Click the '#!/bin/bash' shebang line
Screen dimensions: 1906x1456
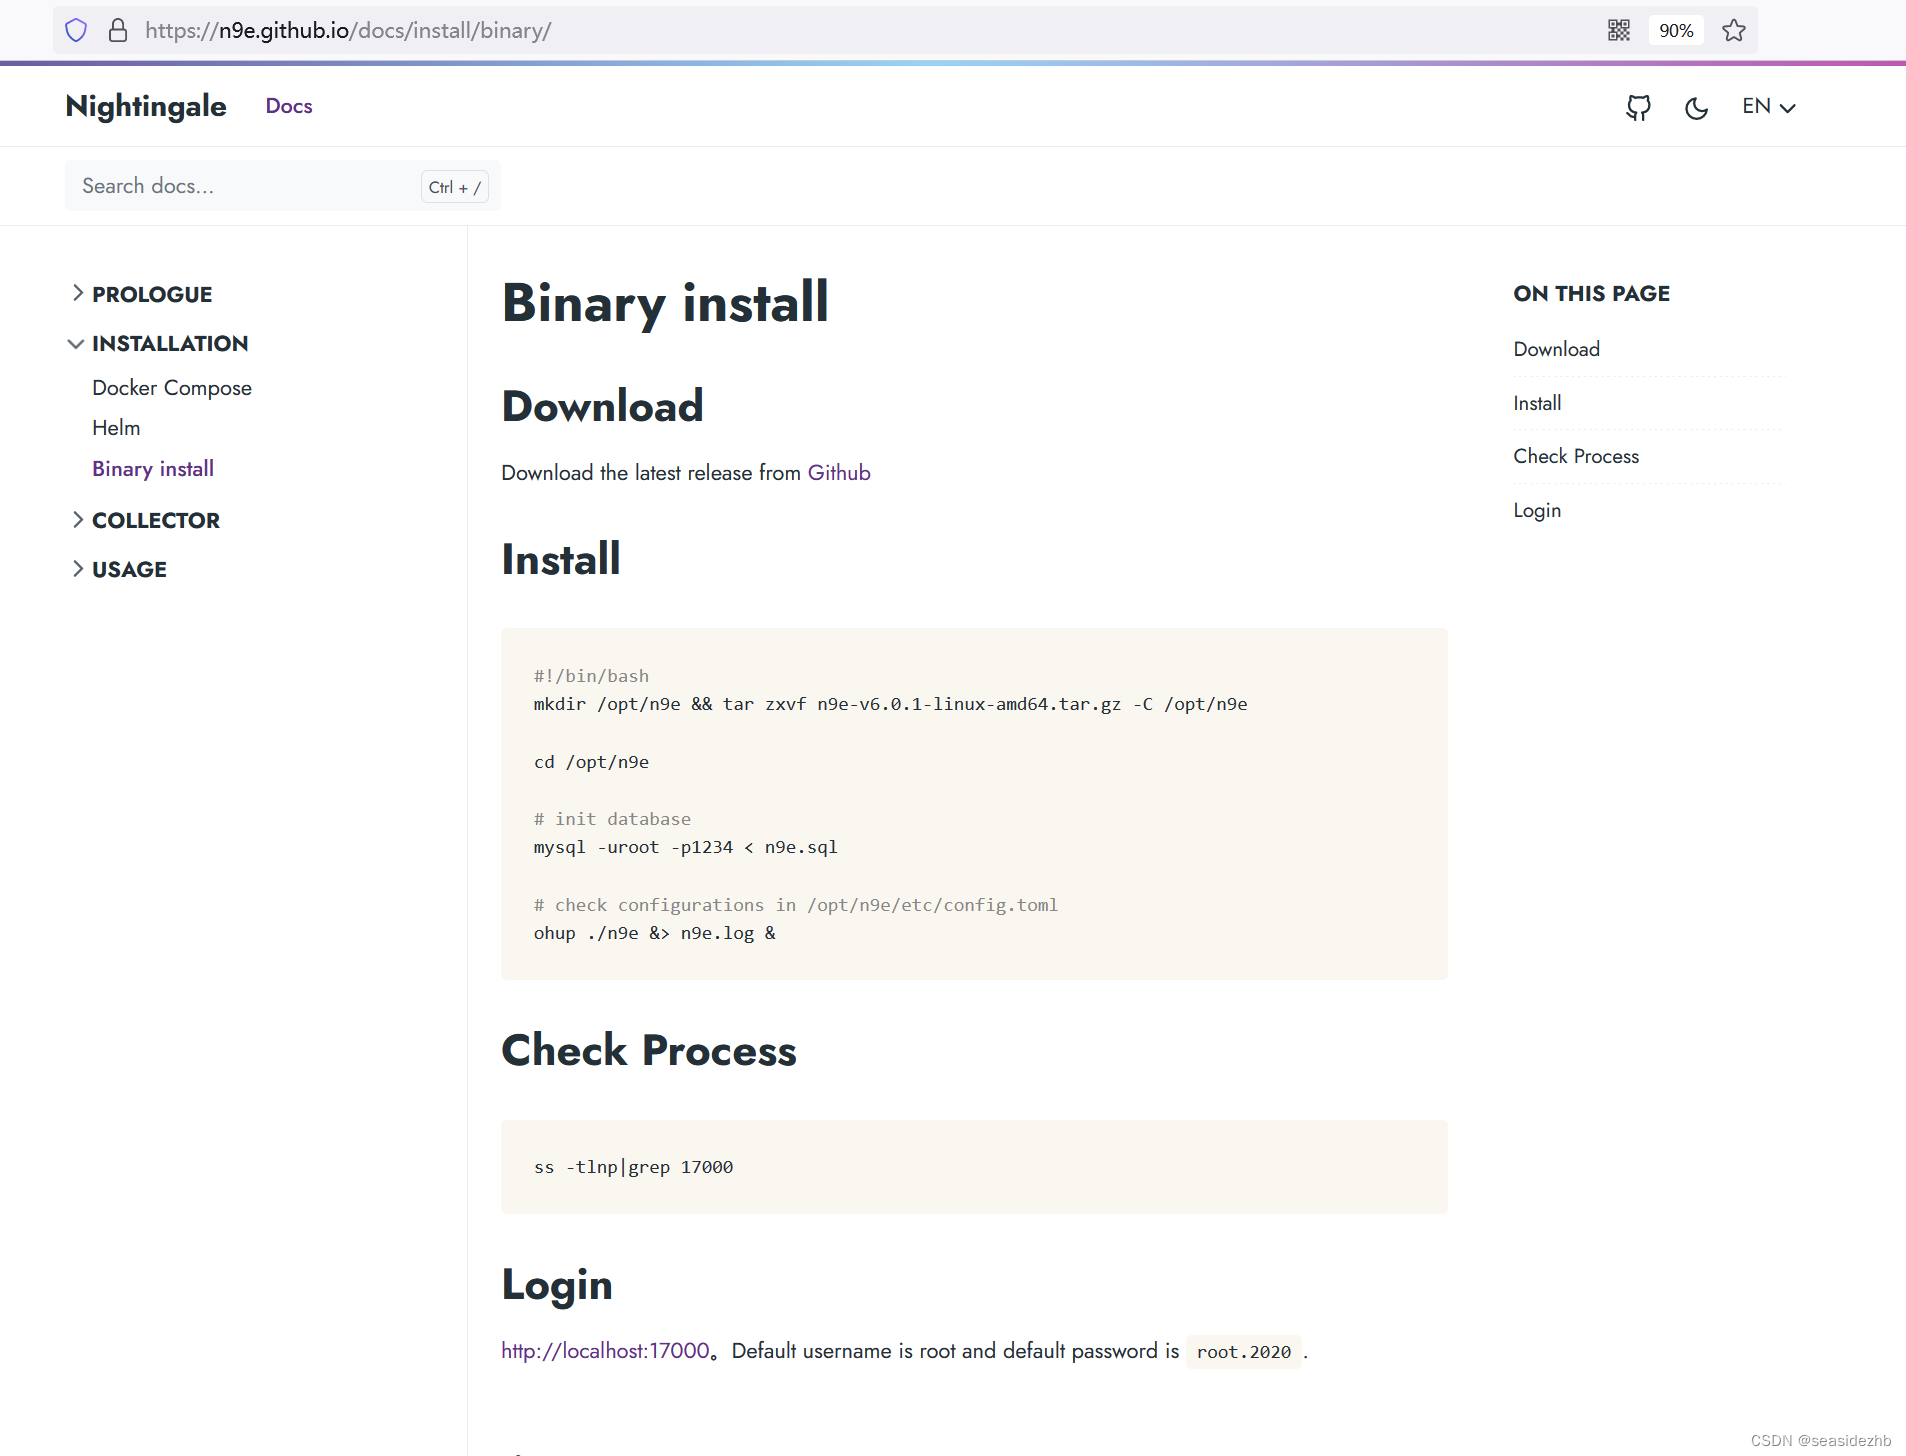[591, 676]
